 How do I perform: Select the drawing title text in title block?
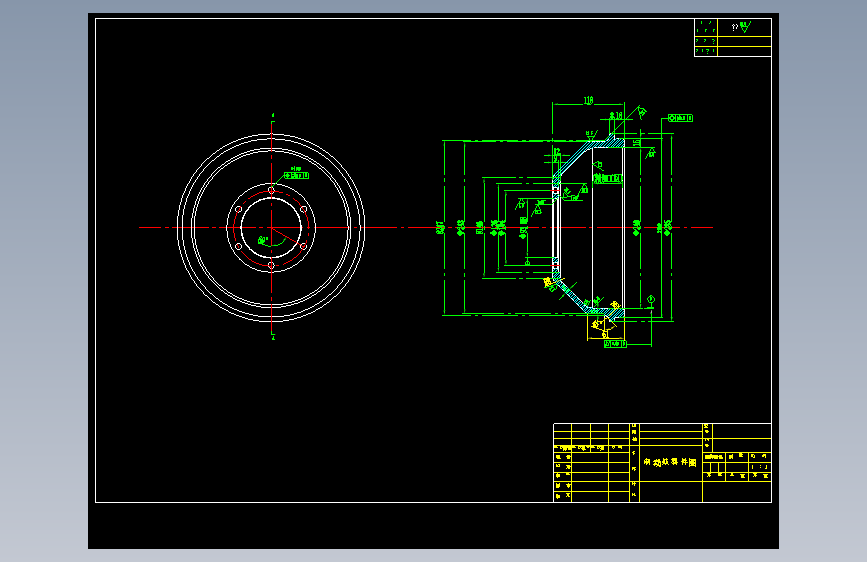[670, 462]
